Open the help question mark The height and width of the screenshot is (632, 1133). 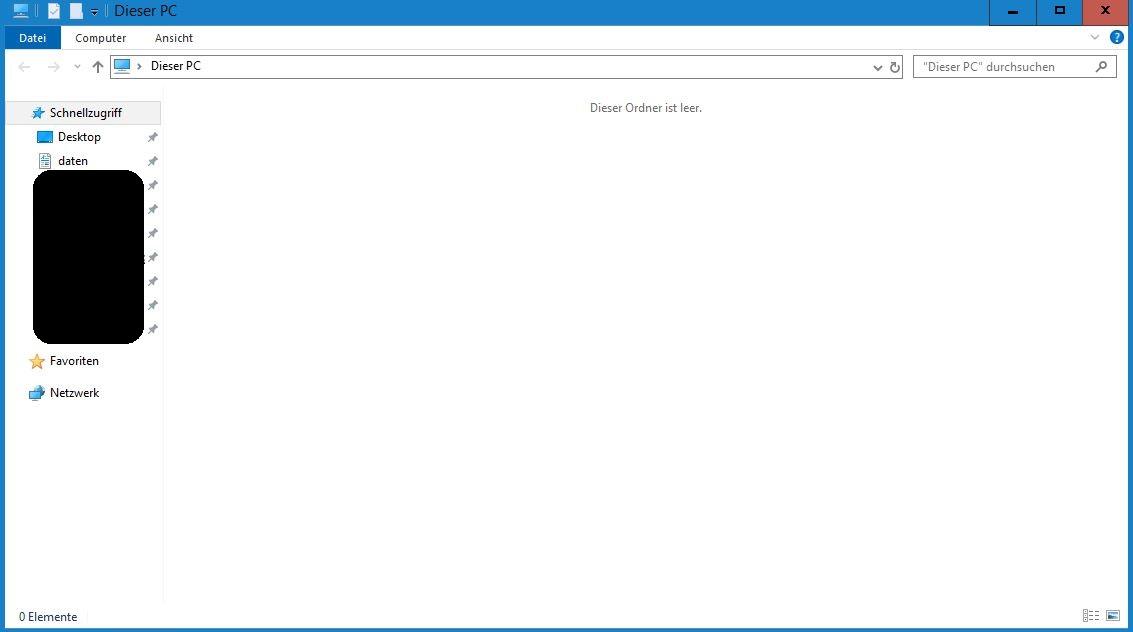pos(1116,38)
